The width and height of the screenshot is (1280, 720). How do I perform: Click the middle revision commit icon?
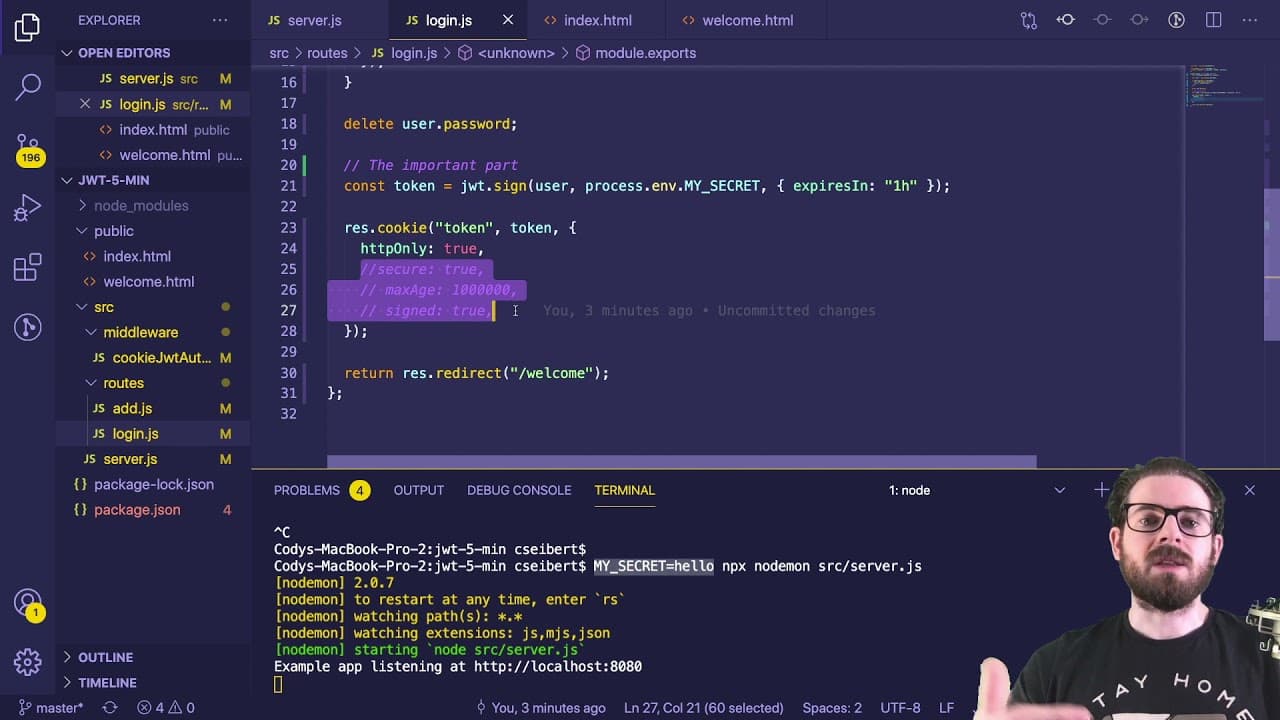point(1102,20)
